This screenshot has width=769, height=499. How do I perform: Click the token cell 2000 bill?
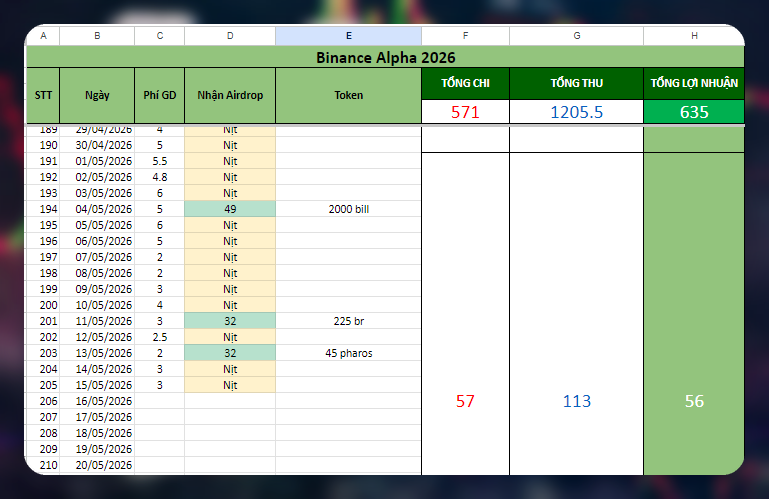pos(349,209)
